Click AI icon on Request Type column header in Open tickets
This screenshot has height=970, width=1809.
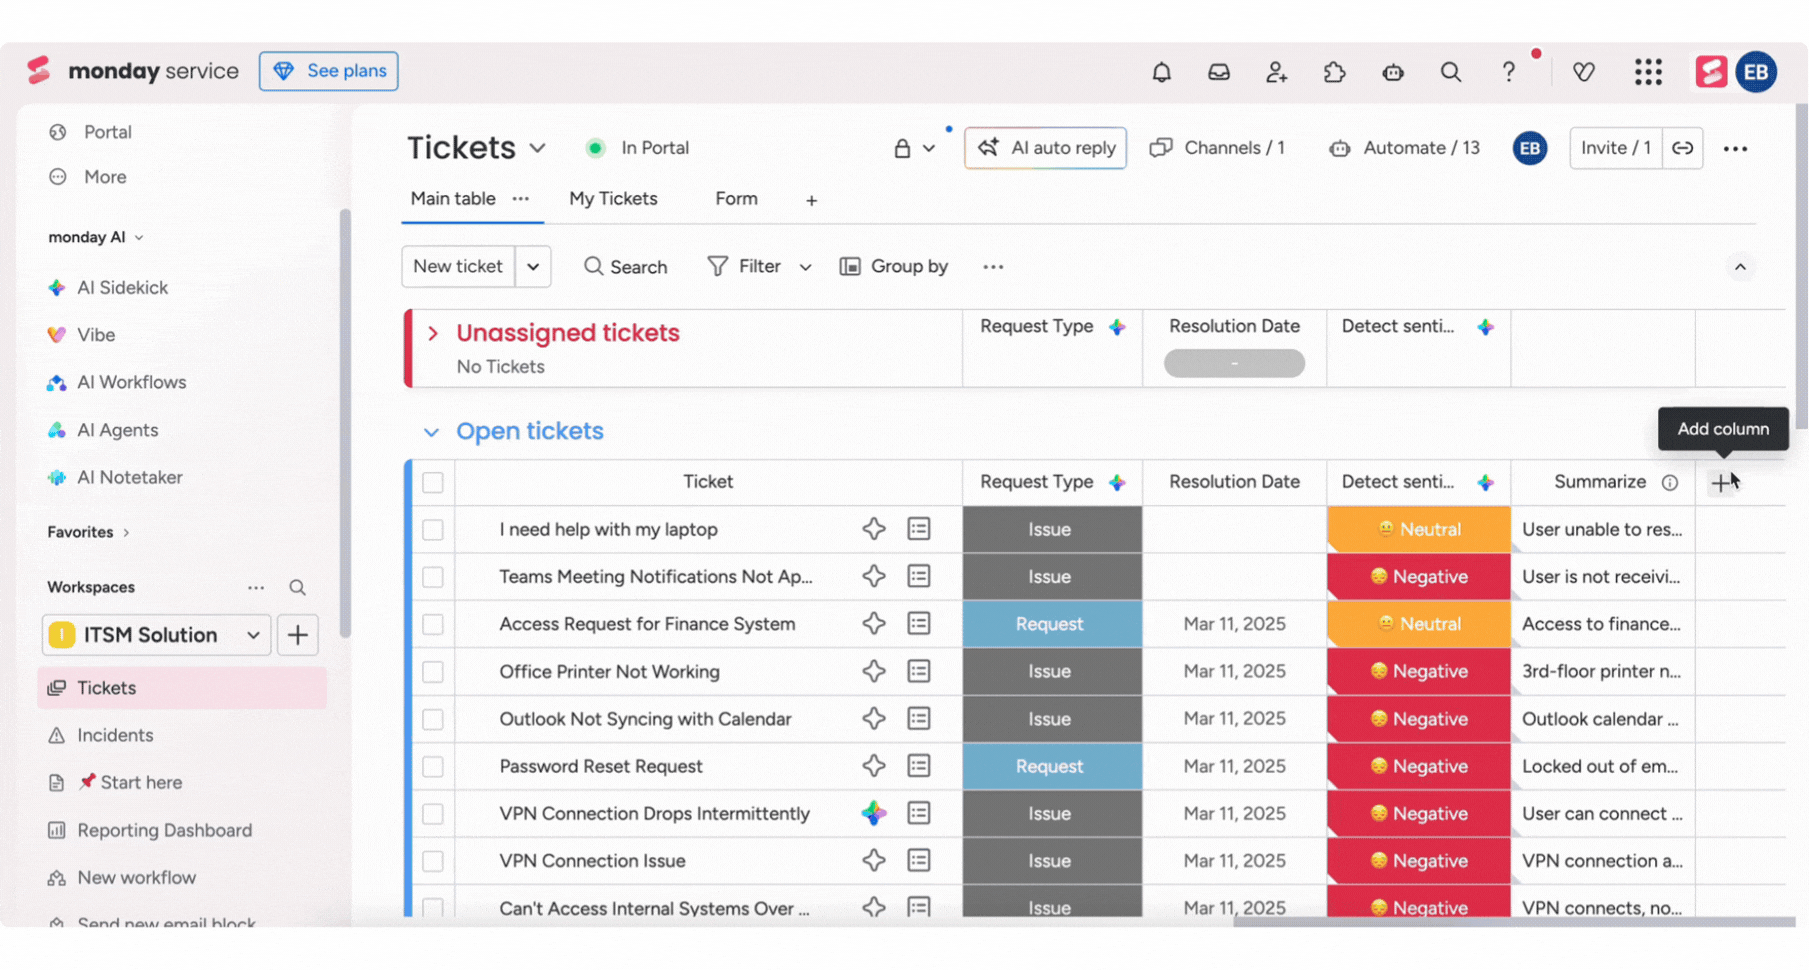pos(1117,482)
